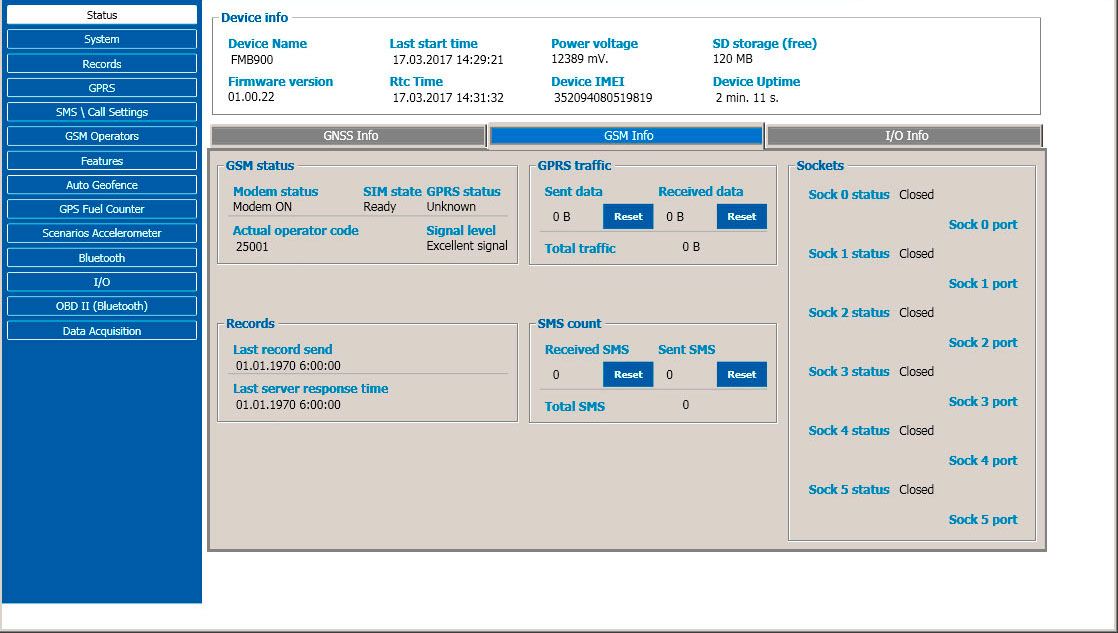Switch to the GNSS Info tab

[349, 136]
